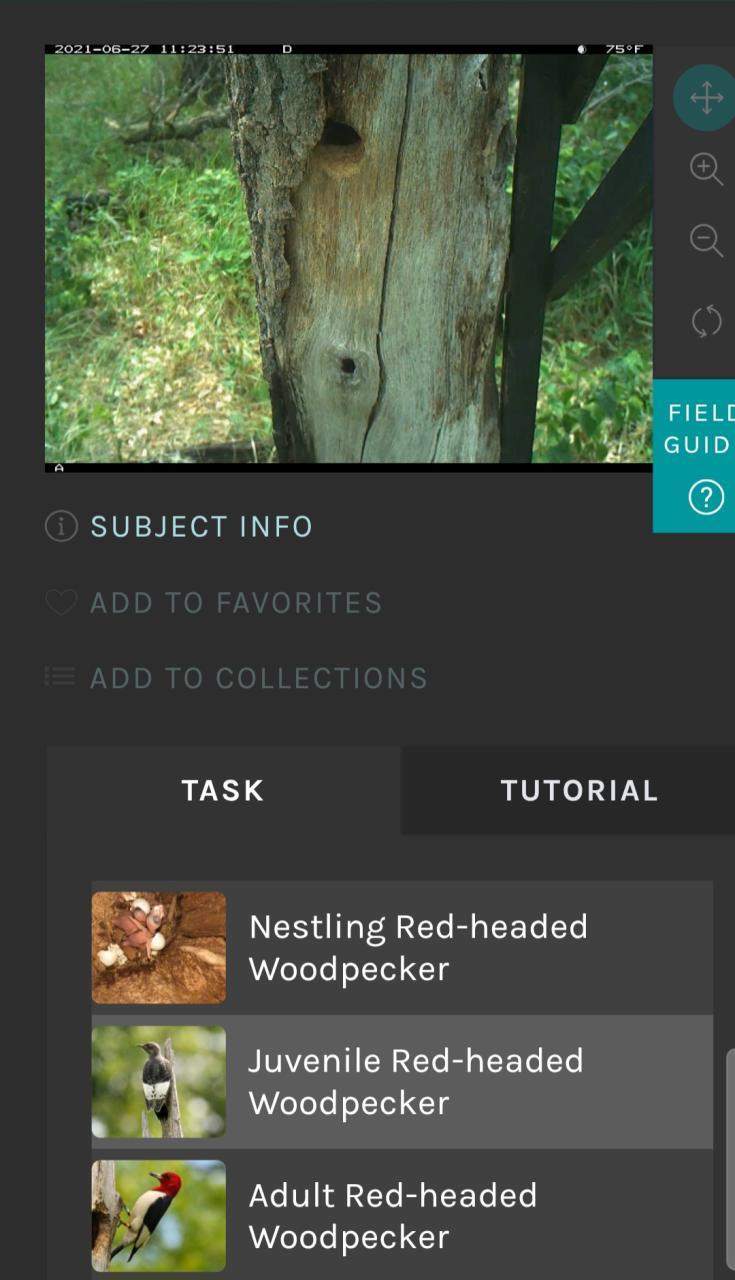Click the heart favorites icon
Screen dimensions: 735x1280
coord(61,603)
